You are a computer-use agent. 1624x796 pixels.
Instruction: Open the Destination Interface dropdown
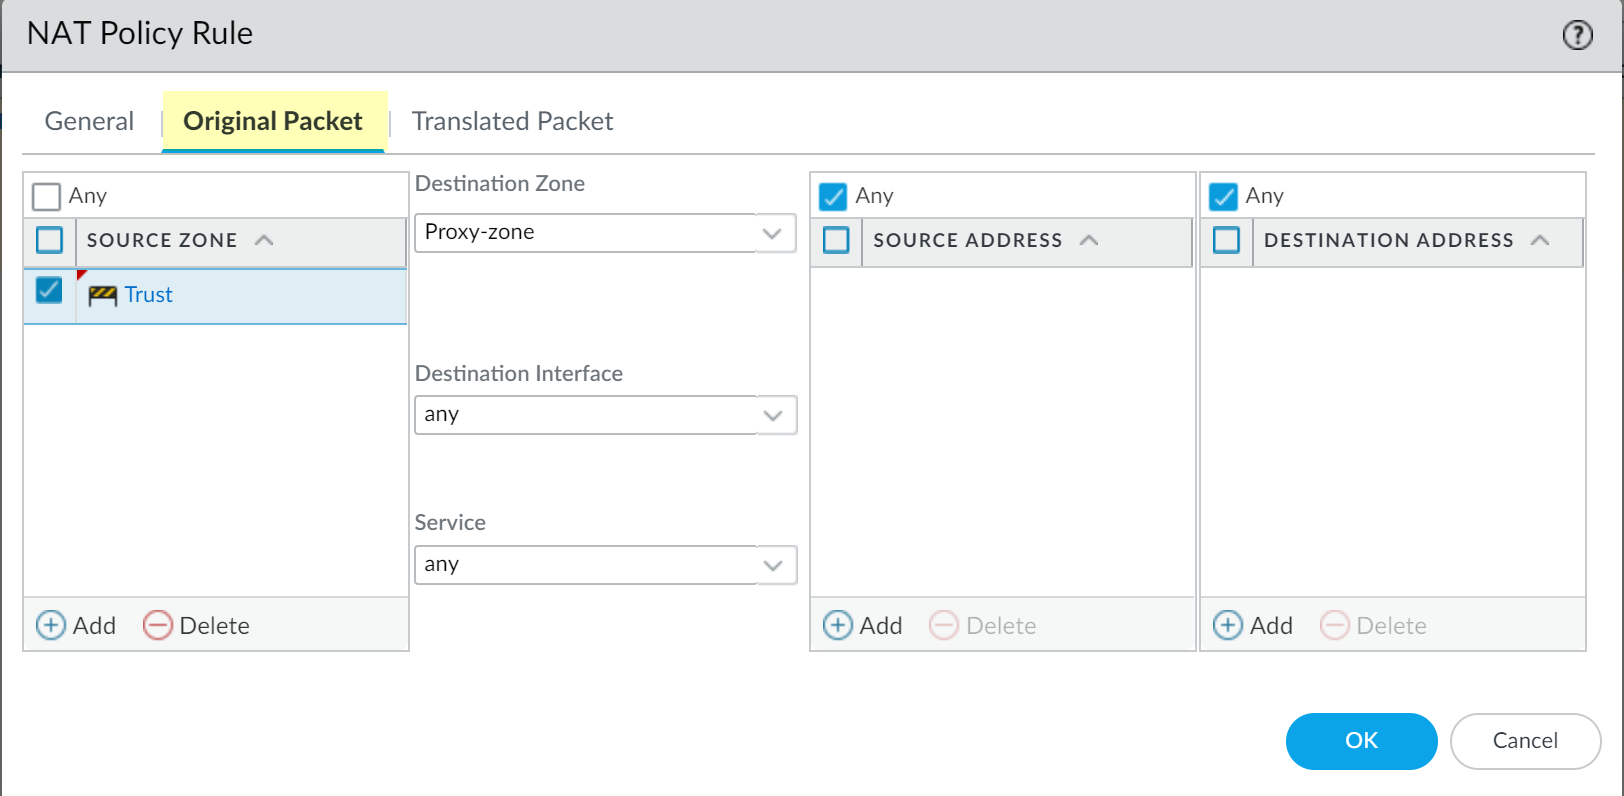pyautogui.click(x=772, y=415)
